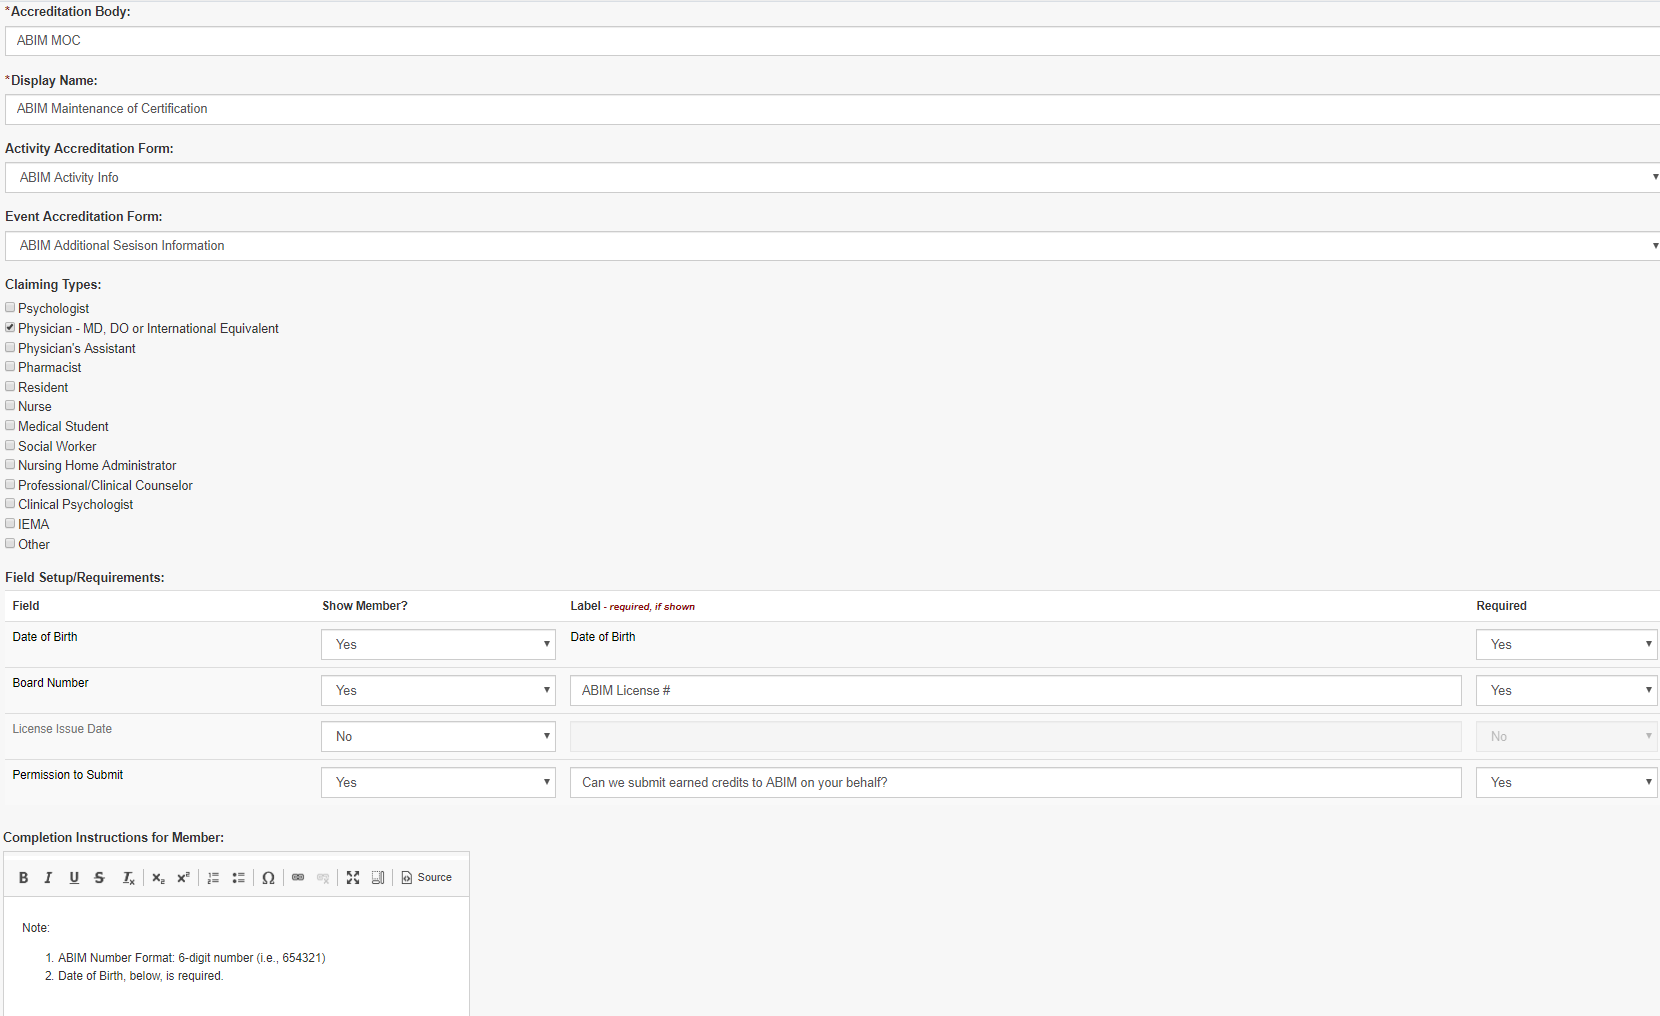Check the Psychologist claiming type
The image size is (1660, 1016).
(10, 308)
